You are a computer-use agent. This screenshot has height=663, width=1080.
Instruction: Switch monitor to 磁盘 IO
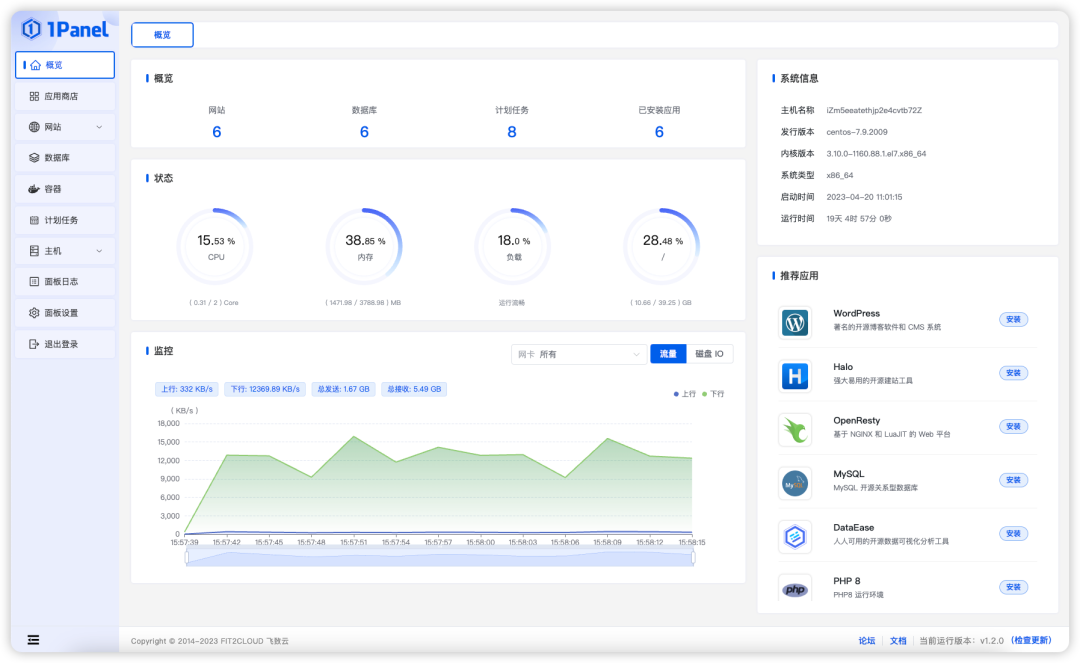click(x=709, y=354)
